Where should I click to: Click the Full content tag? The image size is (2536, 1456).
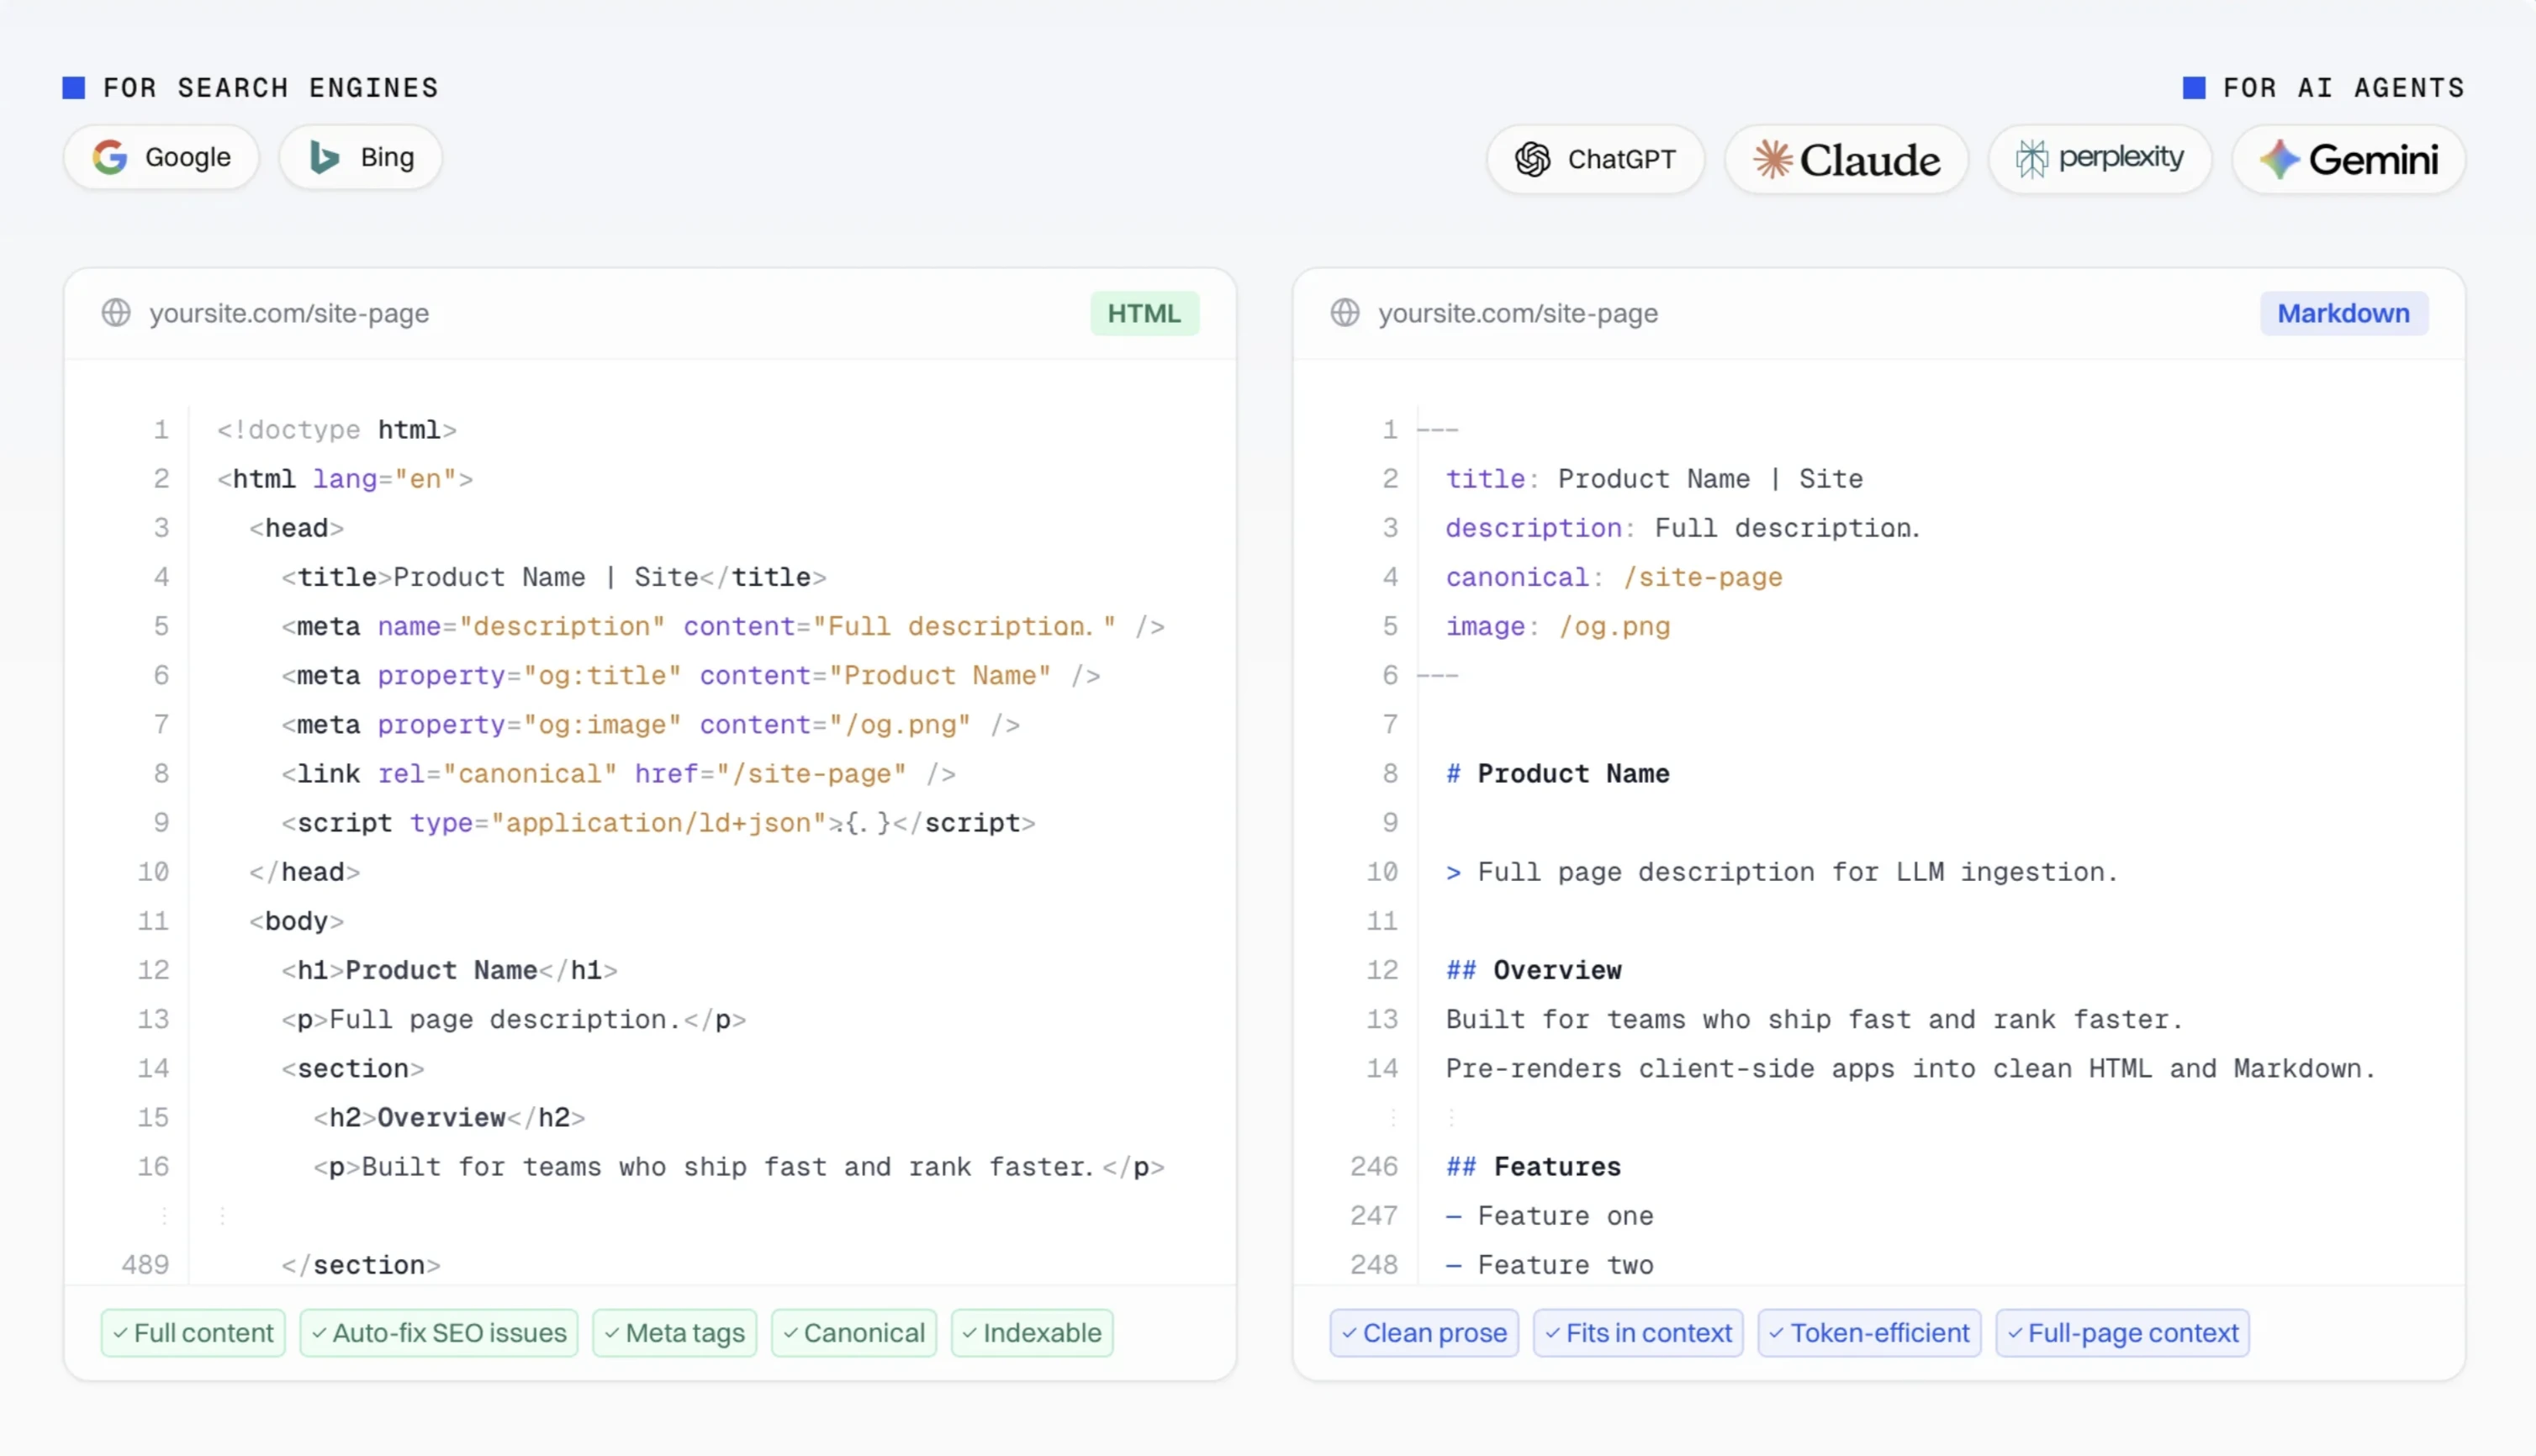click(193, 1333)
